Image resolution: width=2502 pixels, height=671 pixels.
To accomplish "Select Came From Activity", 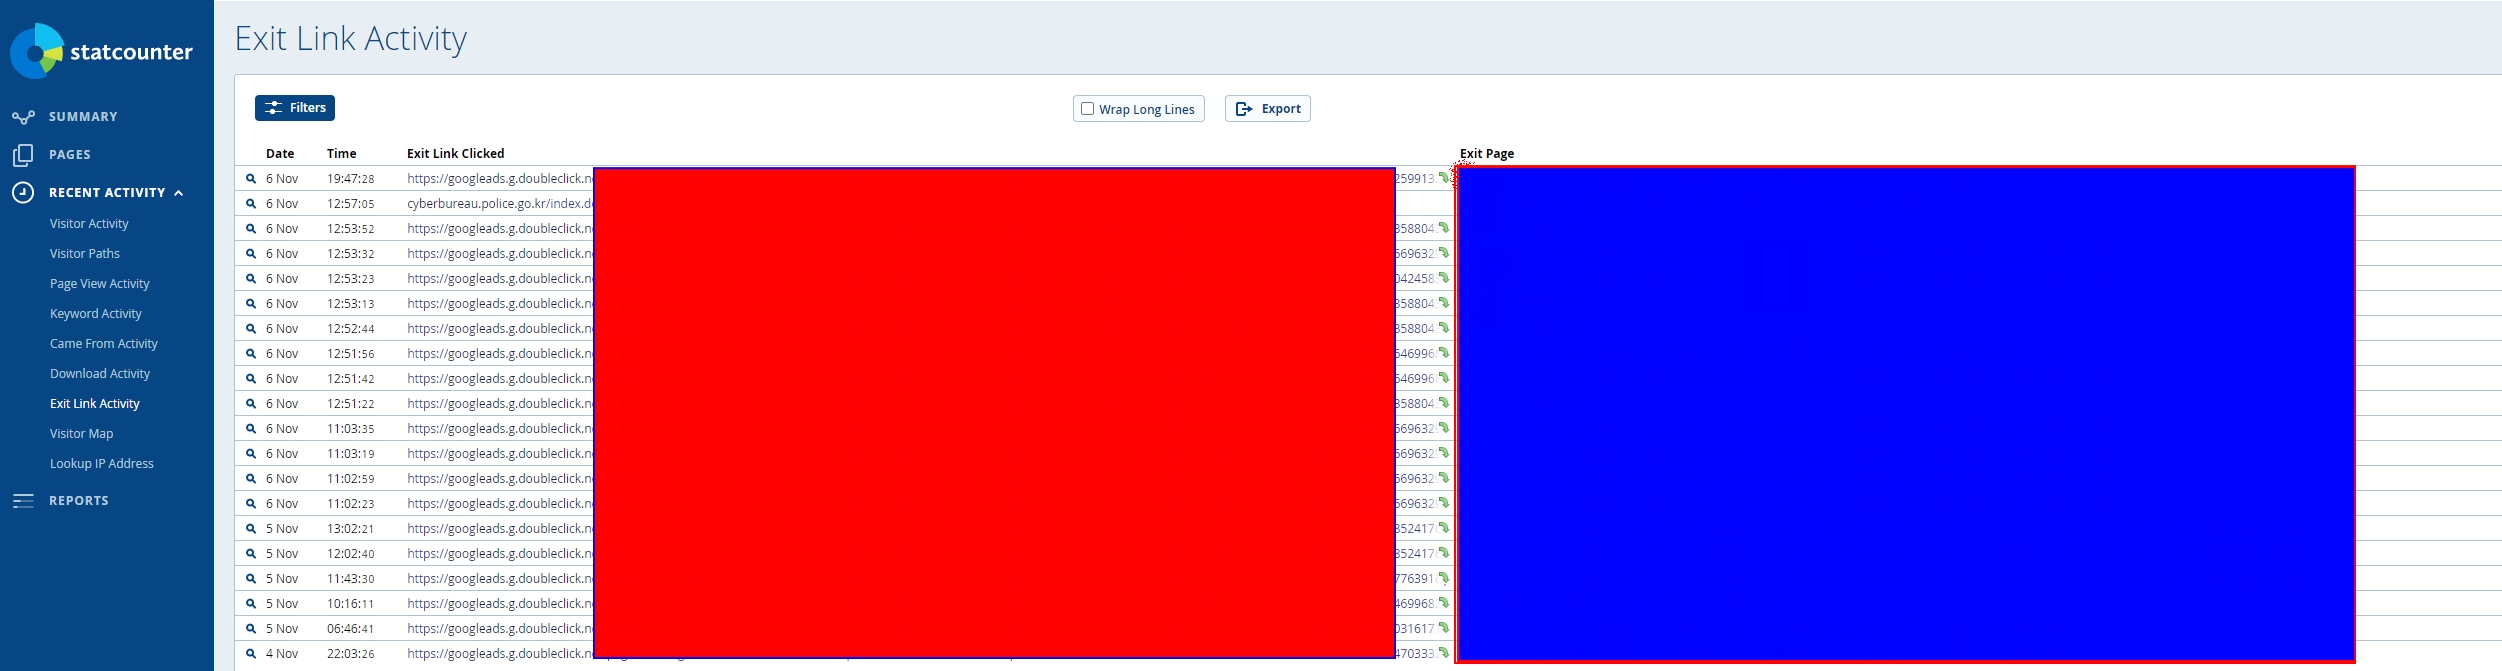I will pos(104,344).
